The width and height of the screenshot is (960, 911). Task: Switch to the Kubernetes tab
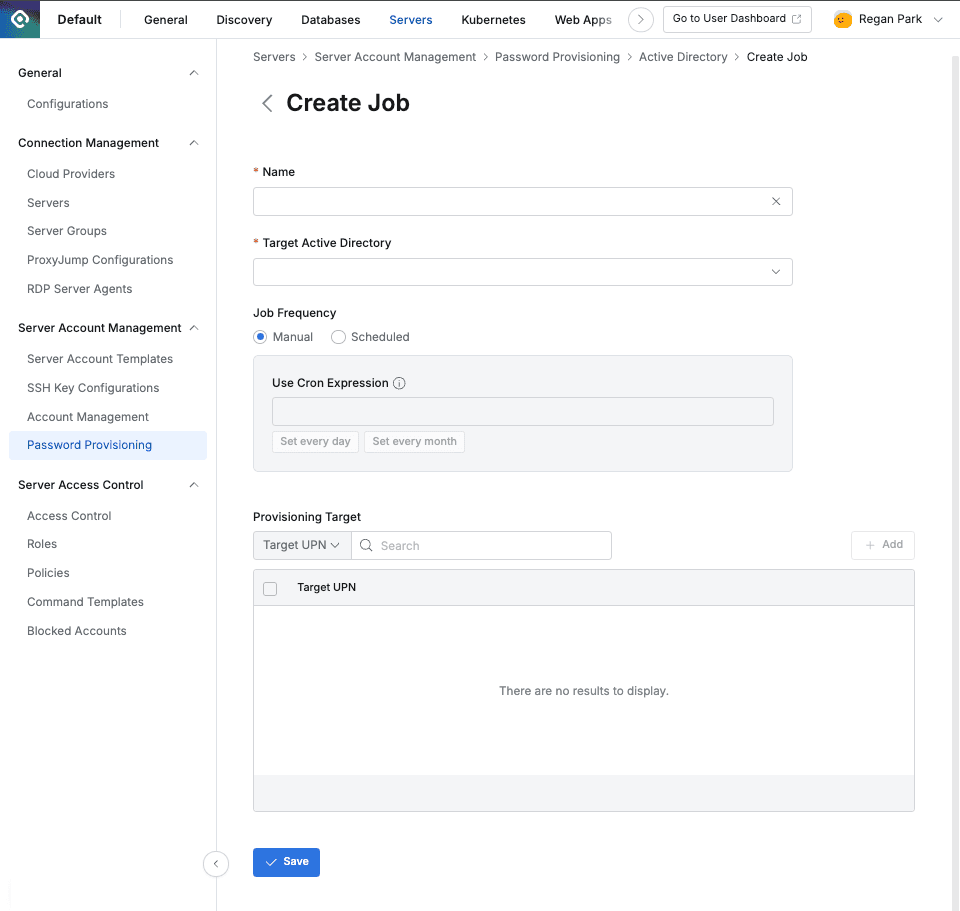(493, 19)
